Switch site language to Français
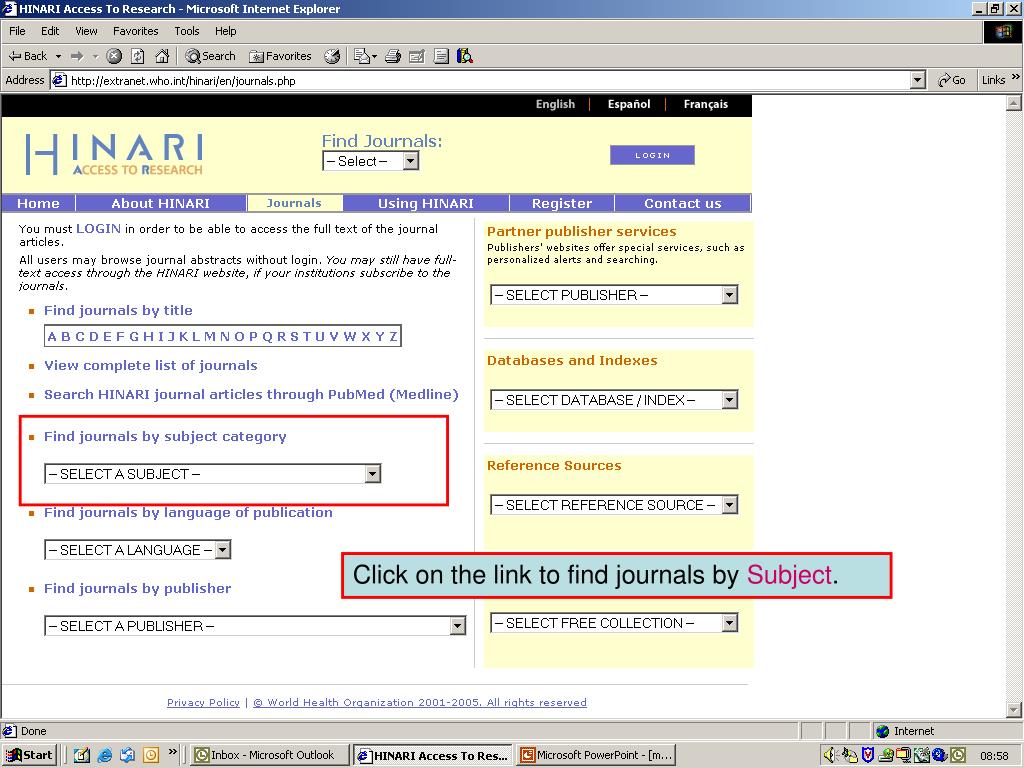Viewport: 1024px width, 768px height. point(705,104)
